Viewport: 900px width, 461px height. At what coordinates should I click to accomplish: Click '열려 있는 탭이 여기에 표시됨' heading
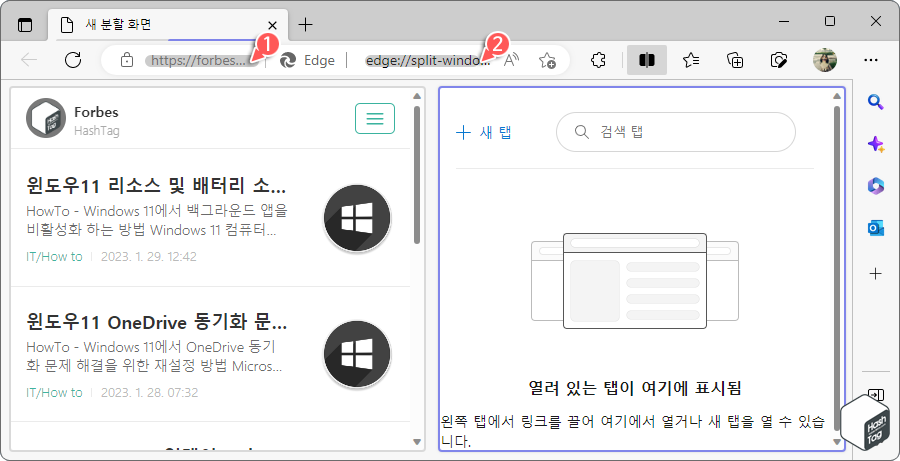[x=635, y=388]
